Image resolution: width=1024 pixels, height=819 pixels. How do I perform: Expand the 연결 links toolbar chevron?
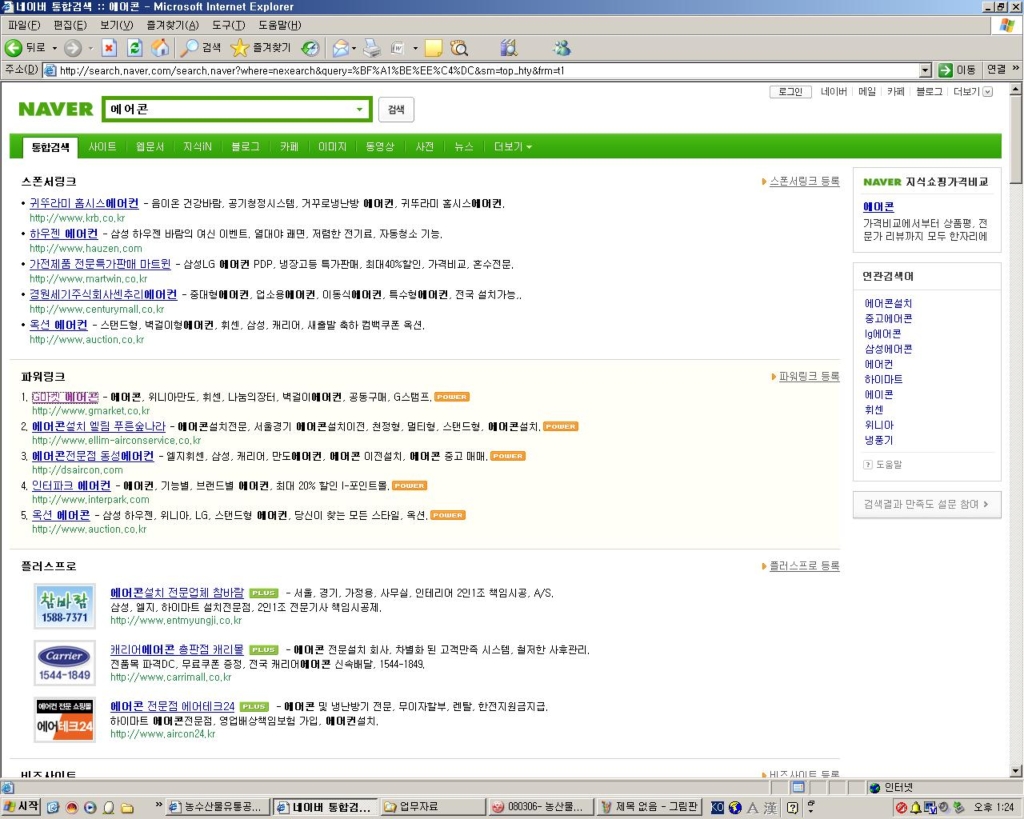click(x=1016, y=68)
